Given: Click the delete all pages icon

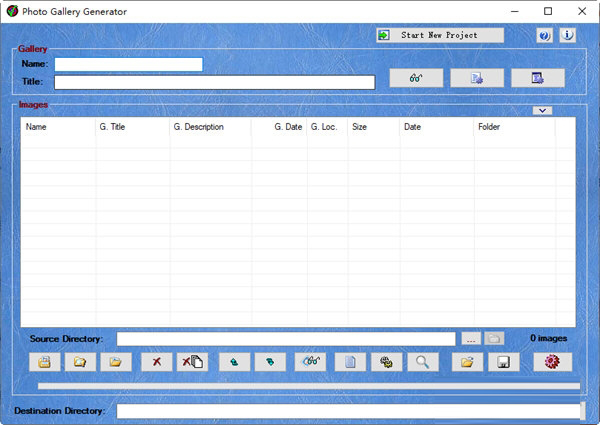Looking at the screenshot, I should [192, 362].
